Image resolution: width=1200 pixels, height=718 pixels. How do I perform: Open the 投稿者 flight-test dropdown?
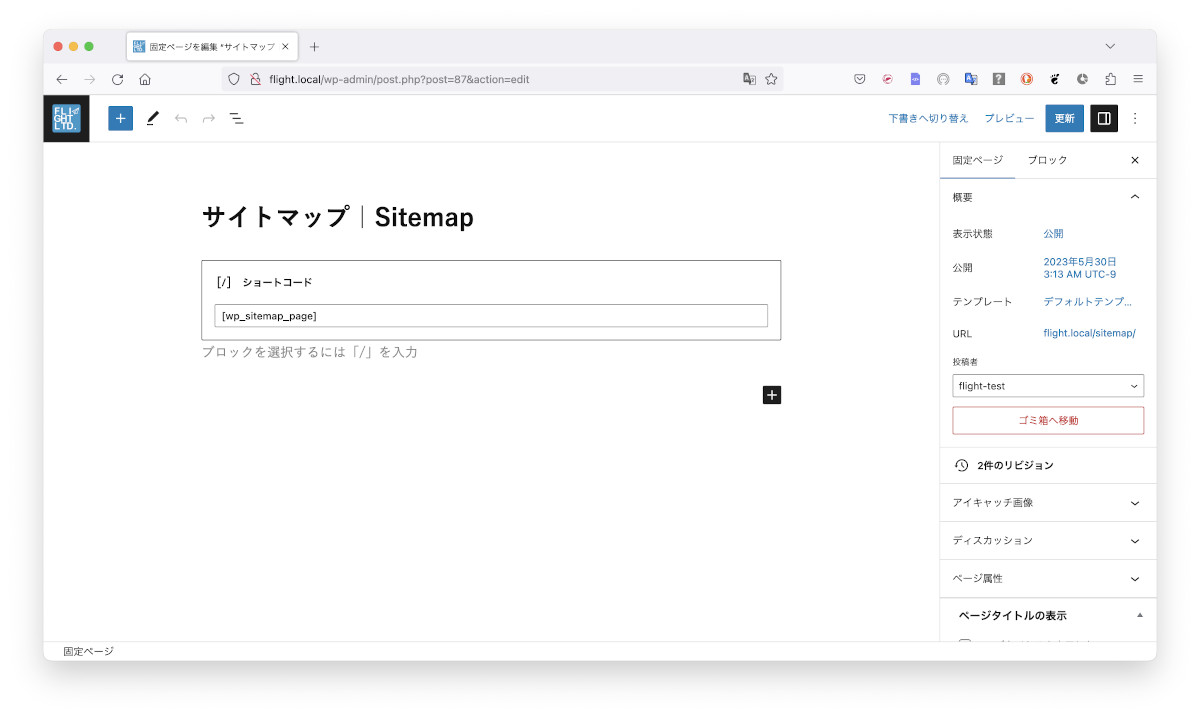click(1047, 386)
